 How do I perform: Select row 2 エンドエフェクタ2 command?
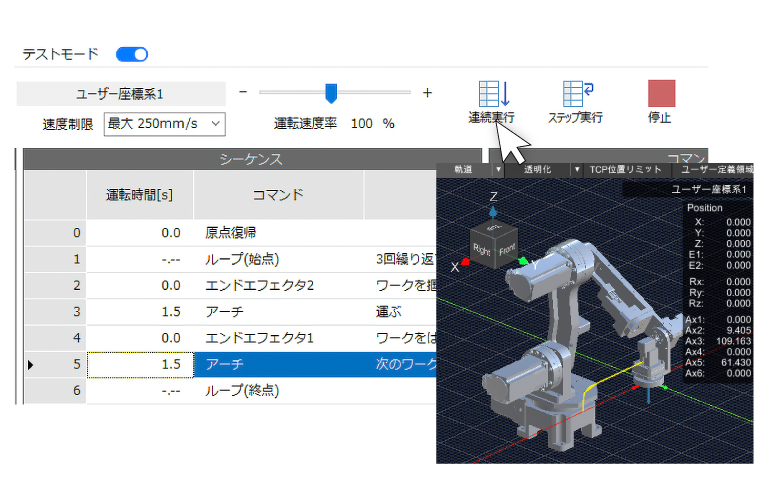279,286
